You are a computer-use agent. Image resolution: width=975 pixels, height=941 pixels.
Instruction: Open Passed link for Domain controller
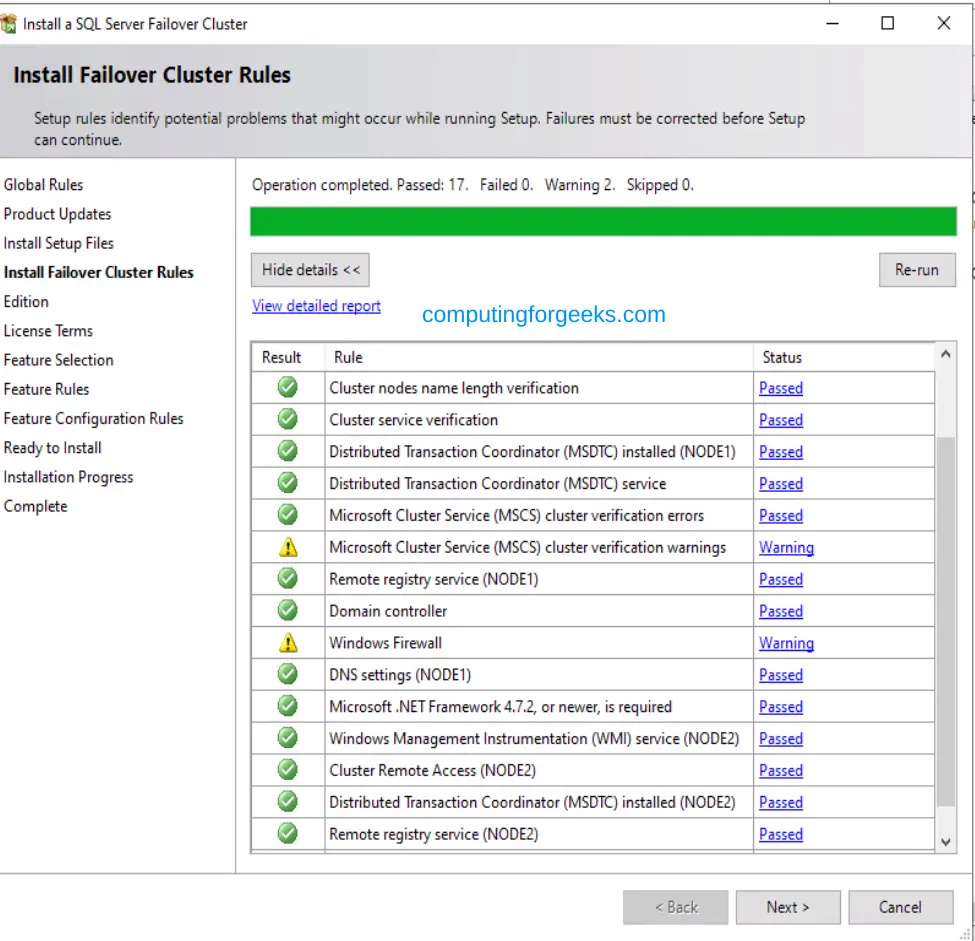click(781, 611)
